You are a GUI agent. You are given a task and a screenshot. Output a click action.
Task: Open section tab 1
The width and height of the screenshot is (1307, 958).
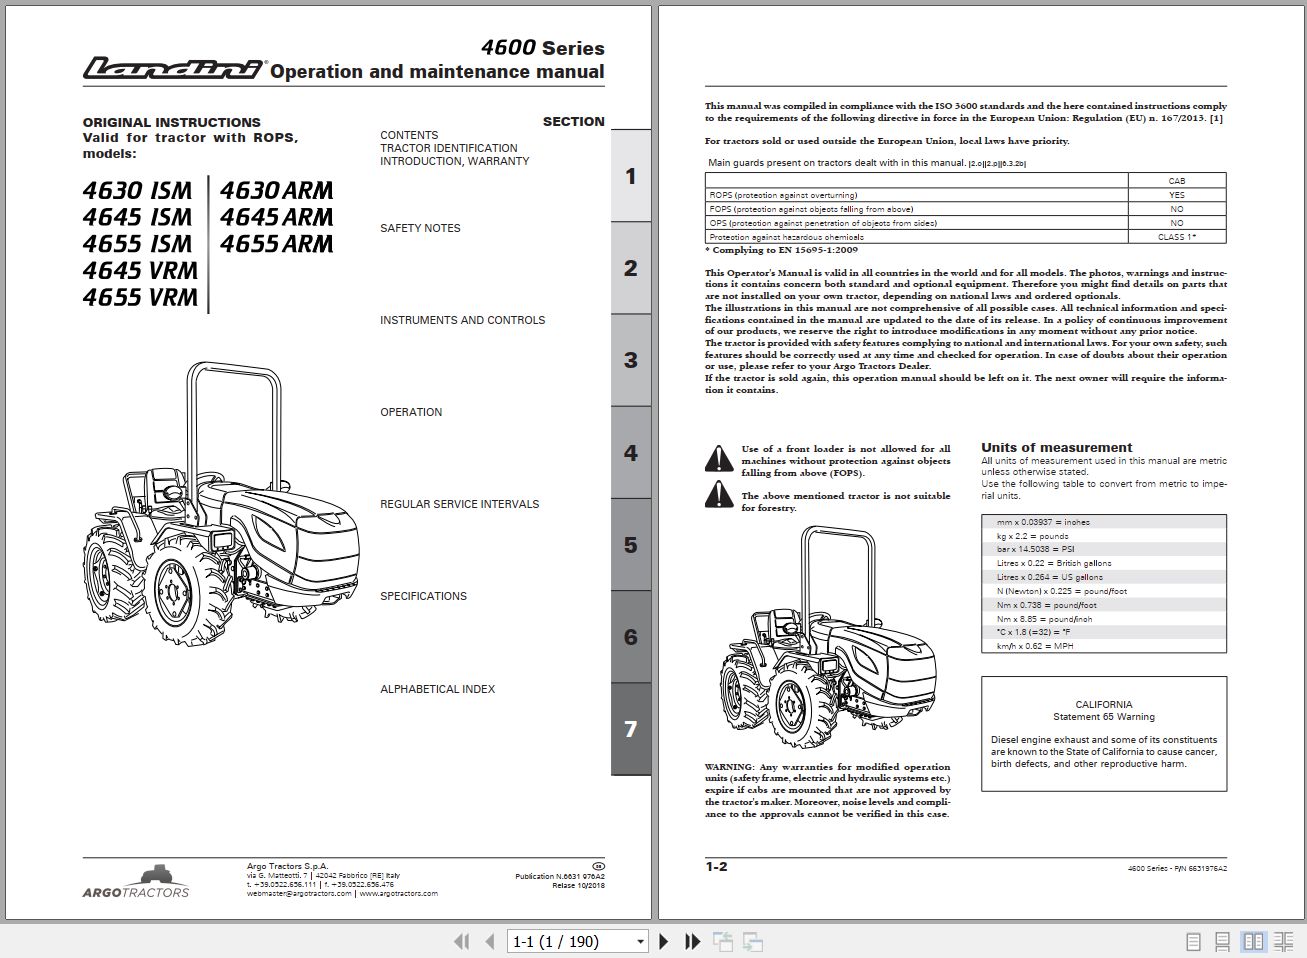(631, 176)
